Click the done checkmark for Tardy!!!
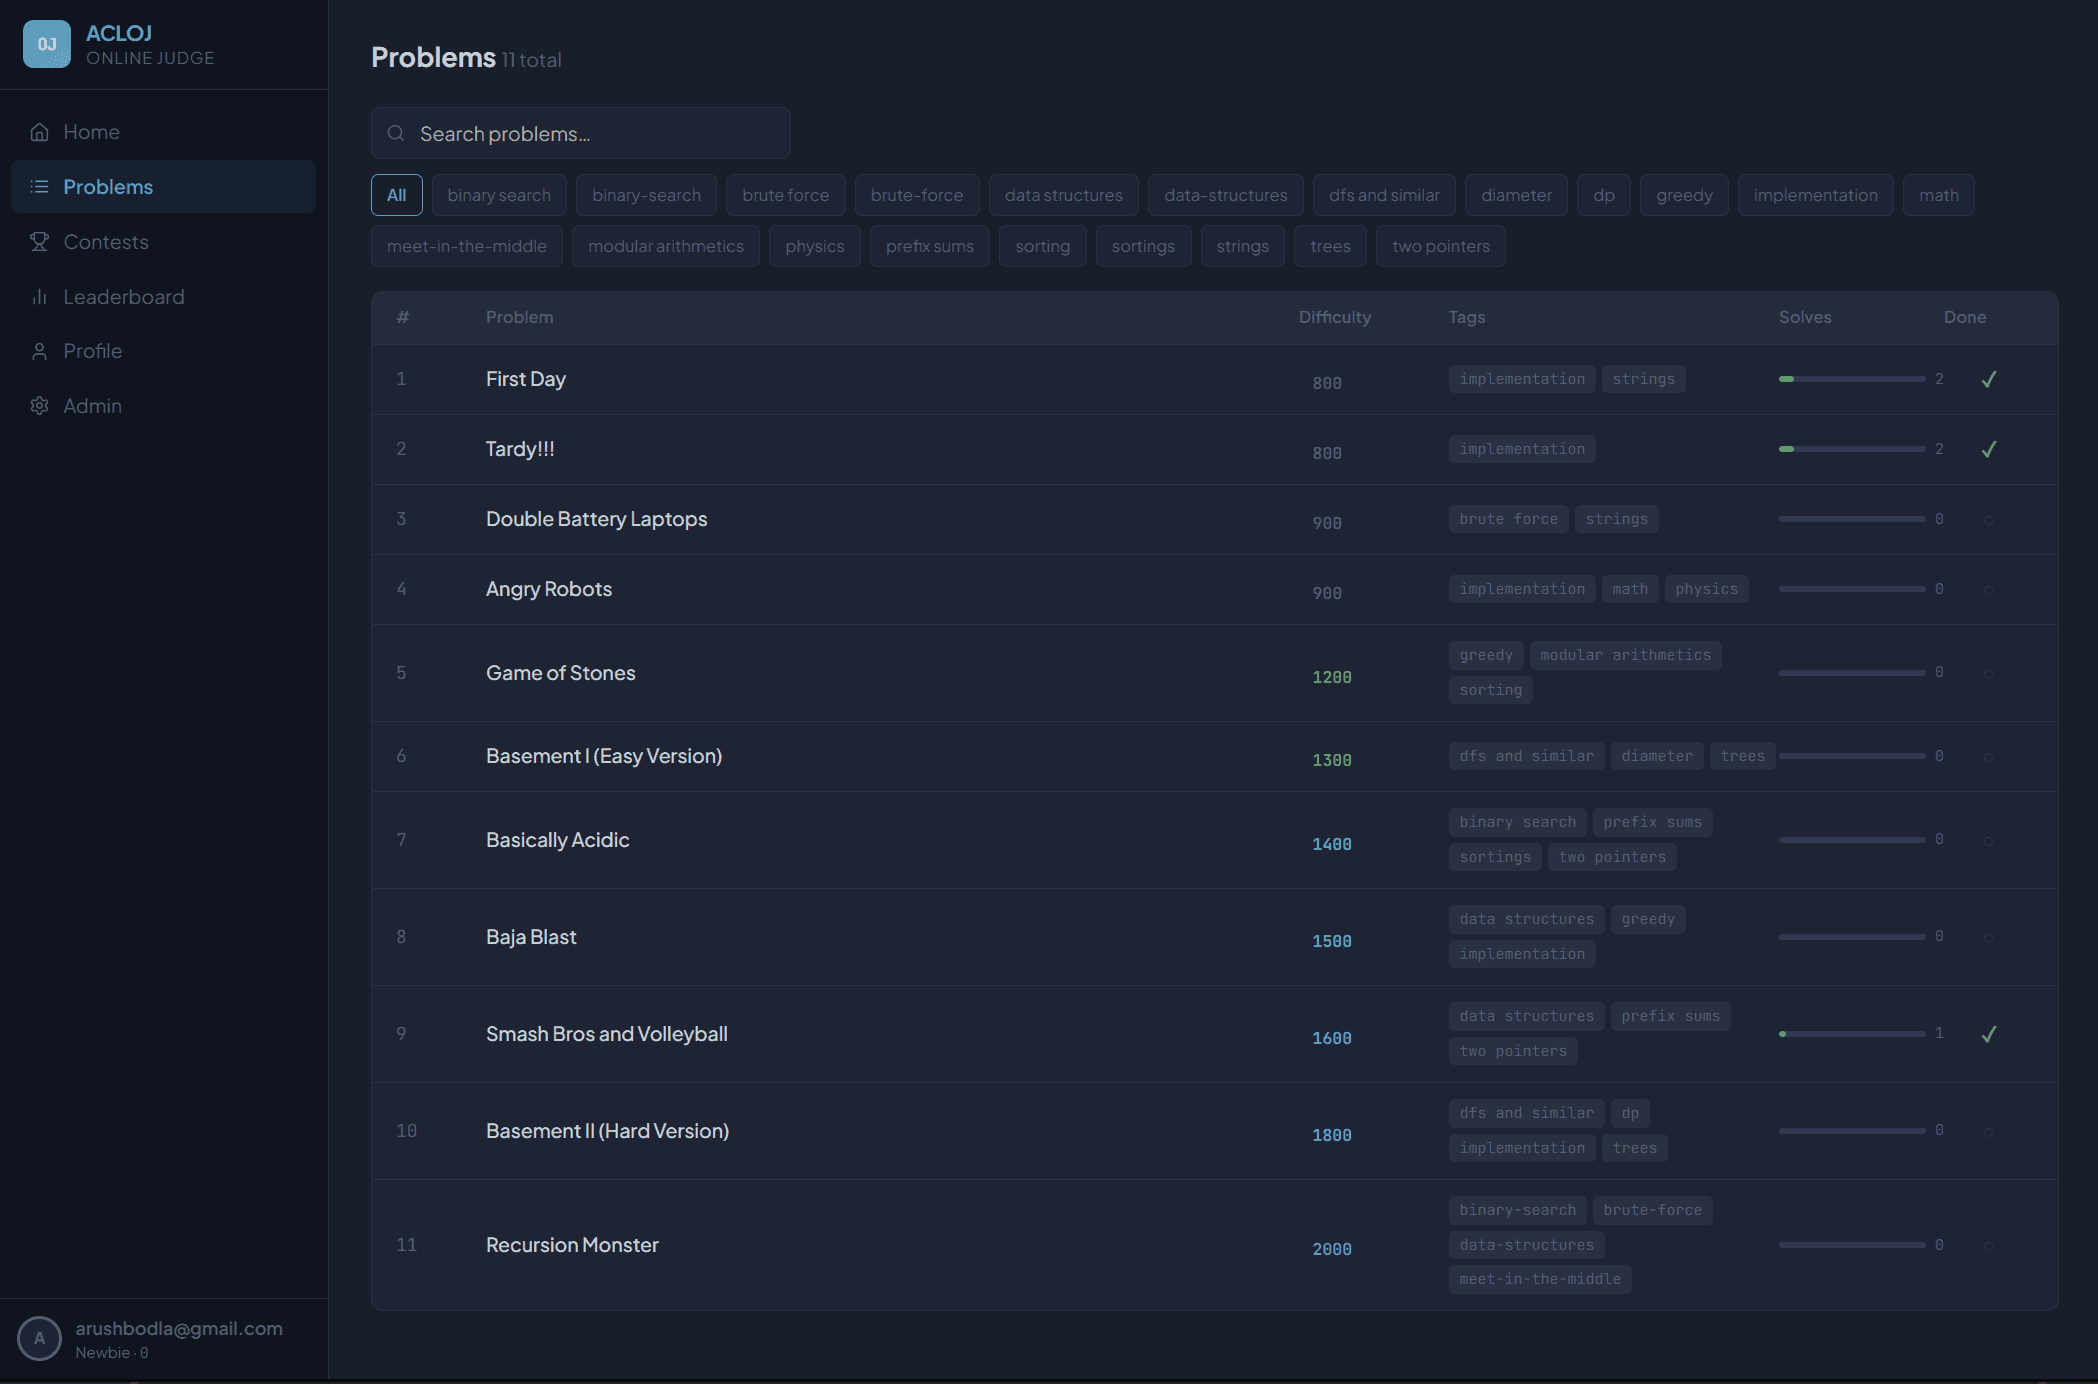Viewport: 2098px width, 1384px height. [x=1989, y=449]
